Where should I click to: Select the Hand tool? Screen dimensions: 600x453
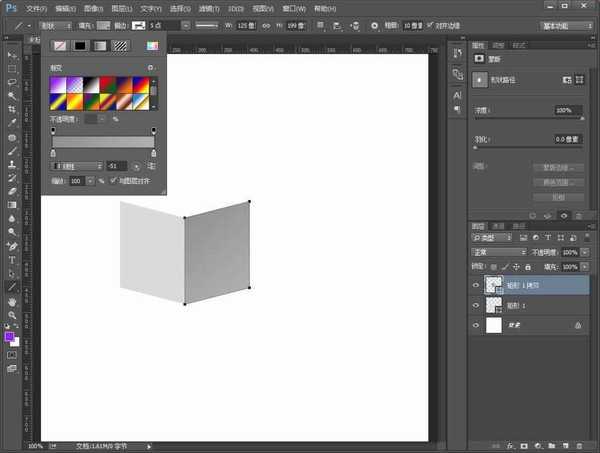(12, 300)
